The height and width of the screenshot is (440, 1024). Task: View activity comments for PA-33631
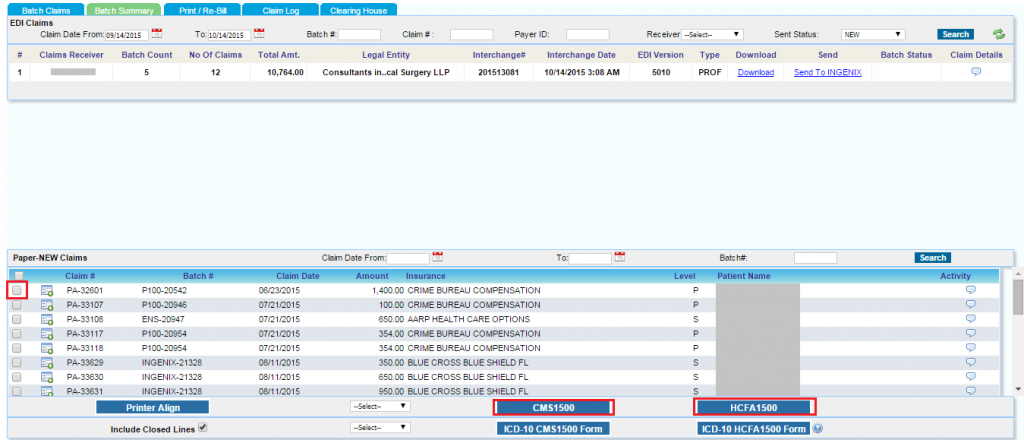(x=970, y=390)
